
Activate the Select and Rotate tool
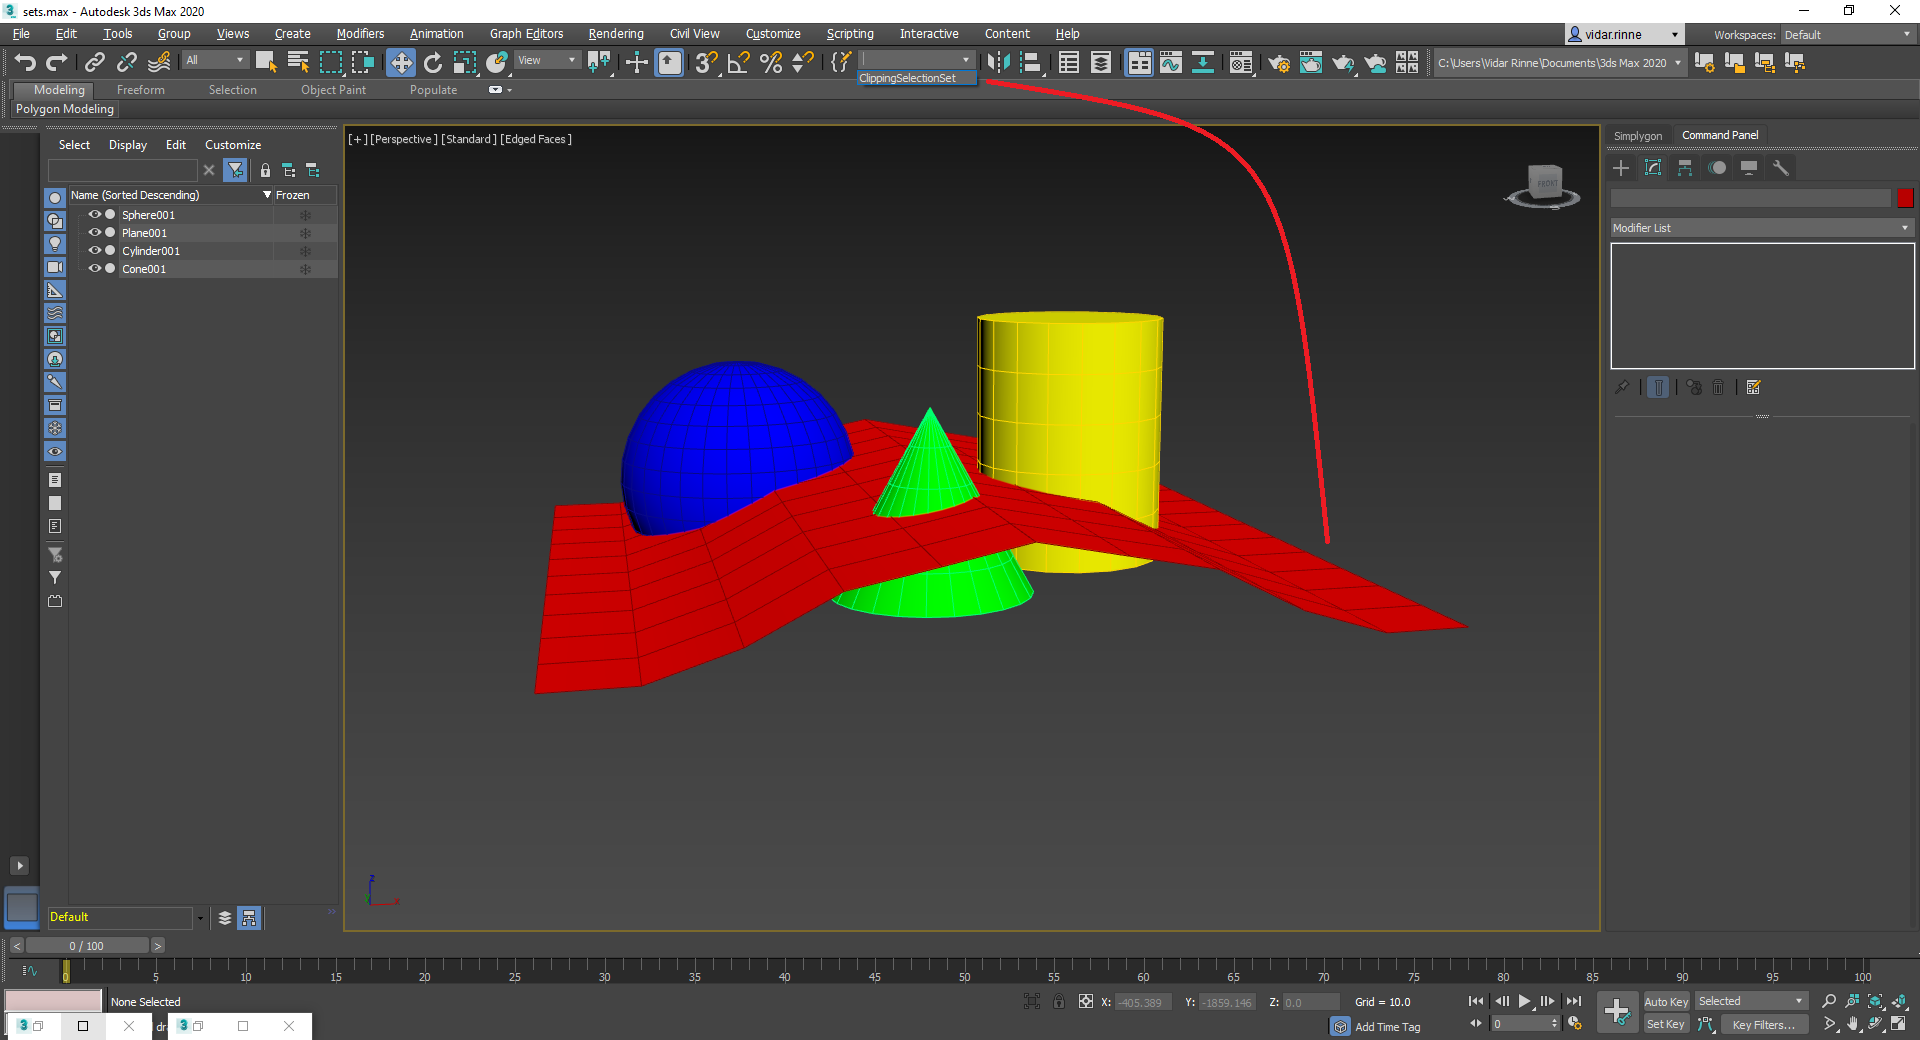tap(433, 63)
